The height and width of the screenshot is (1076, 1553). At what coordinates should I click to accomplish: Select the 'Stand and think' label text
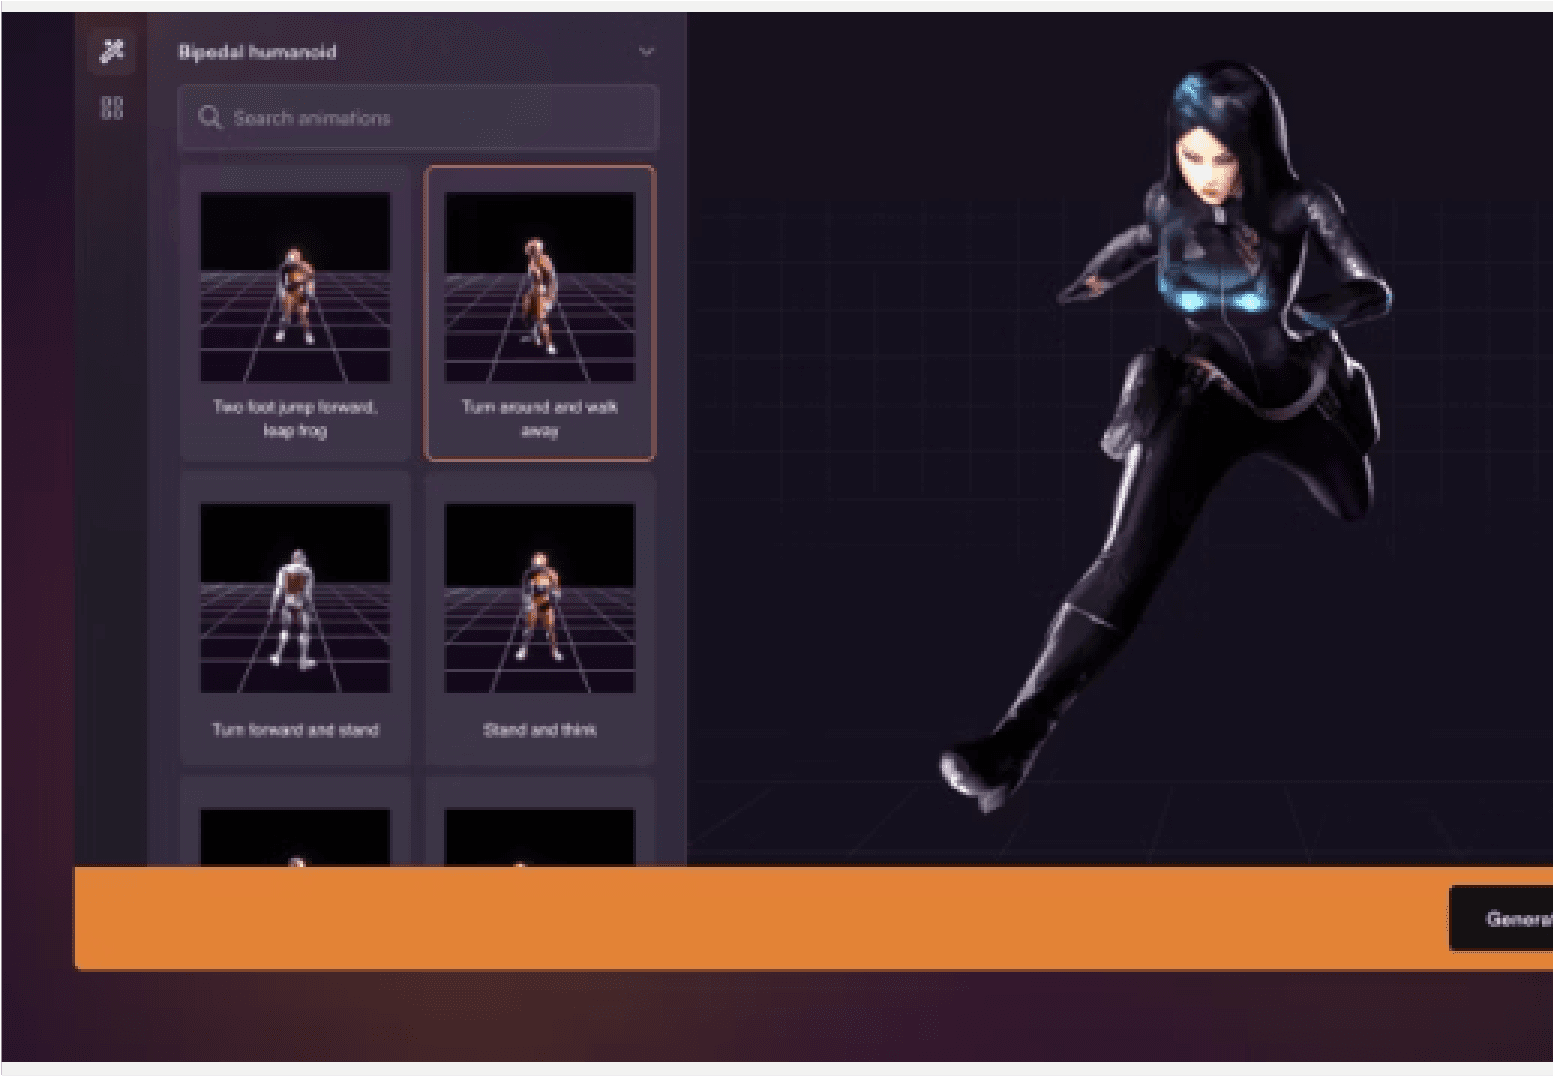point(540,730)
